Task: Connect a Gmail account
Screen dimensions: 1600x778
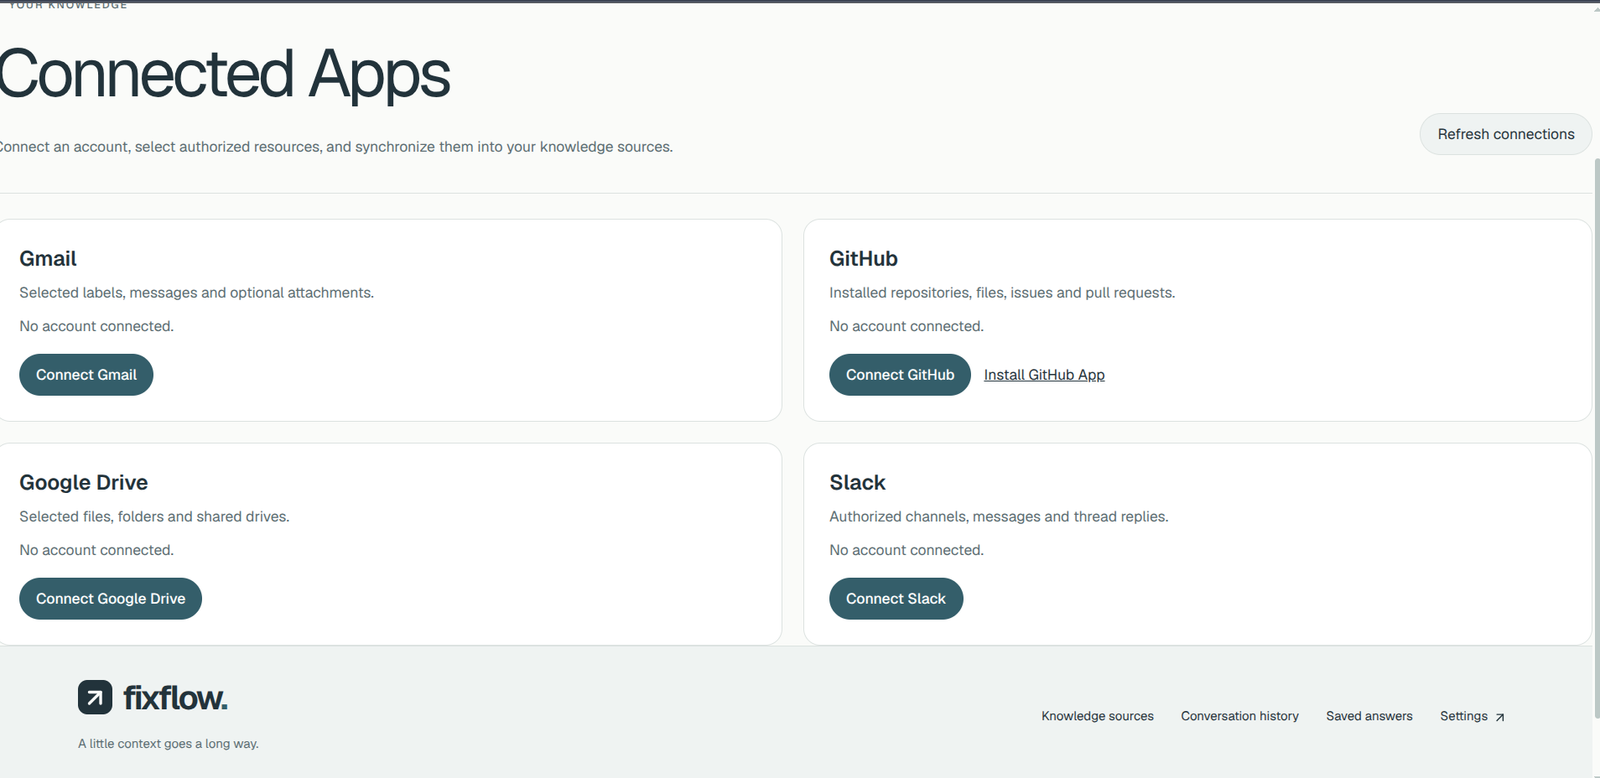Action: coord(86,375)
